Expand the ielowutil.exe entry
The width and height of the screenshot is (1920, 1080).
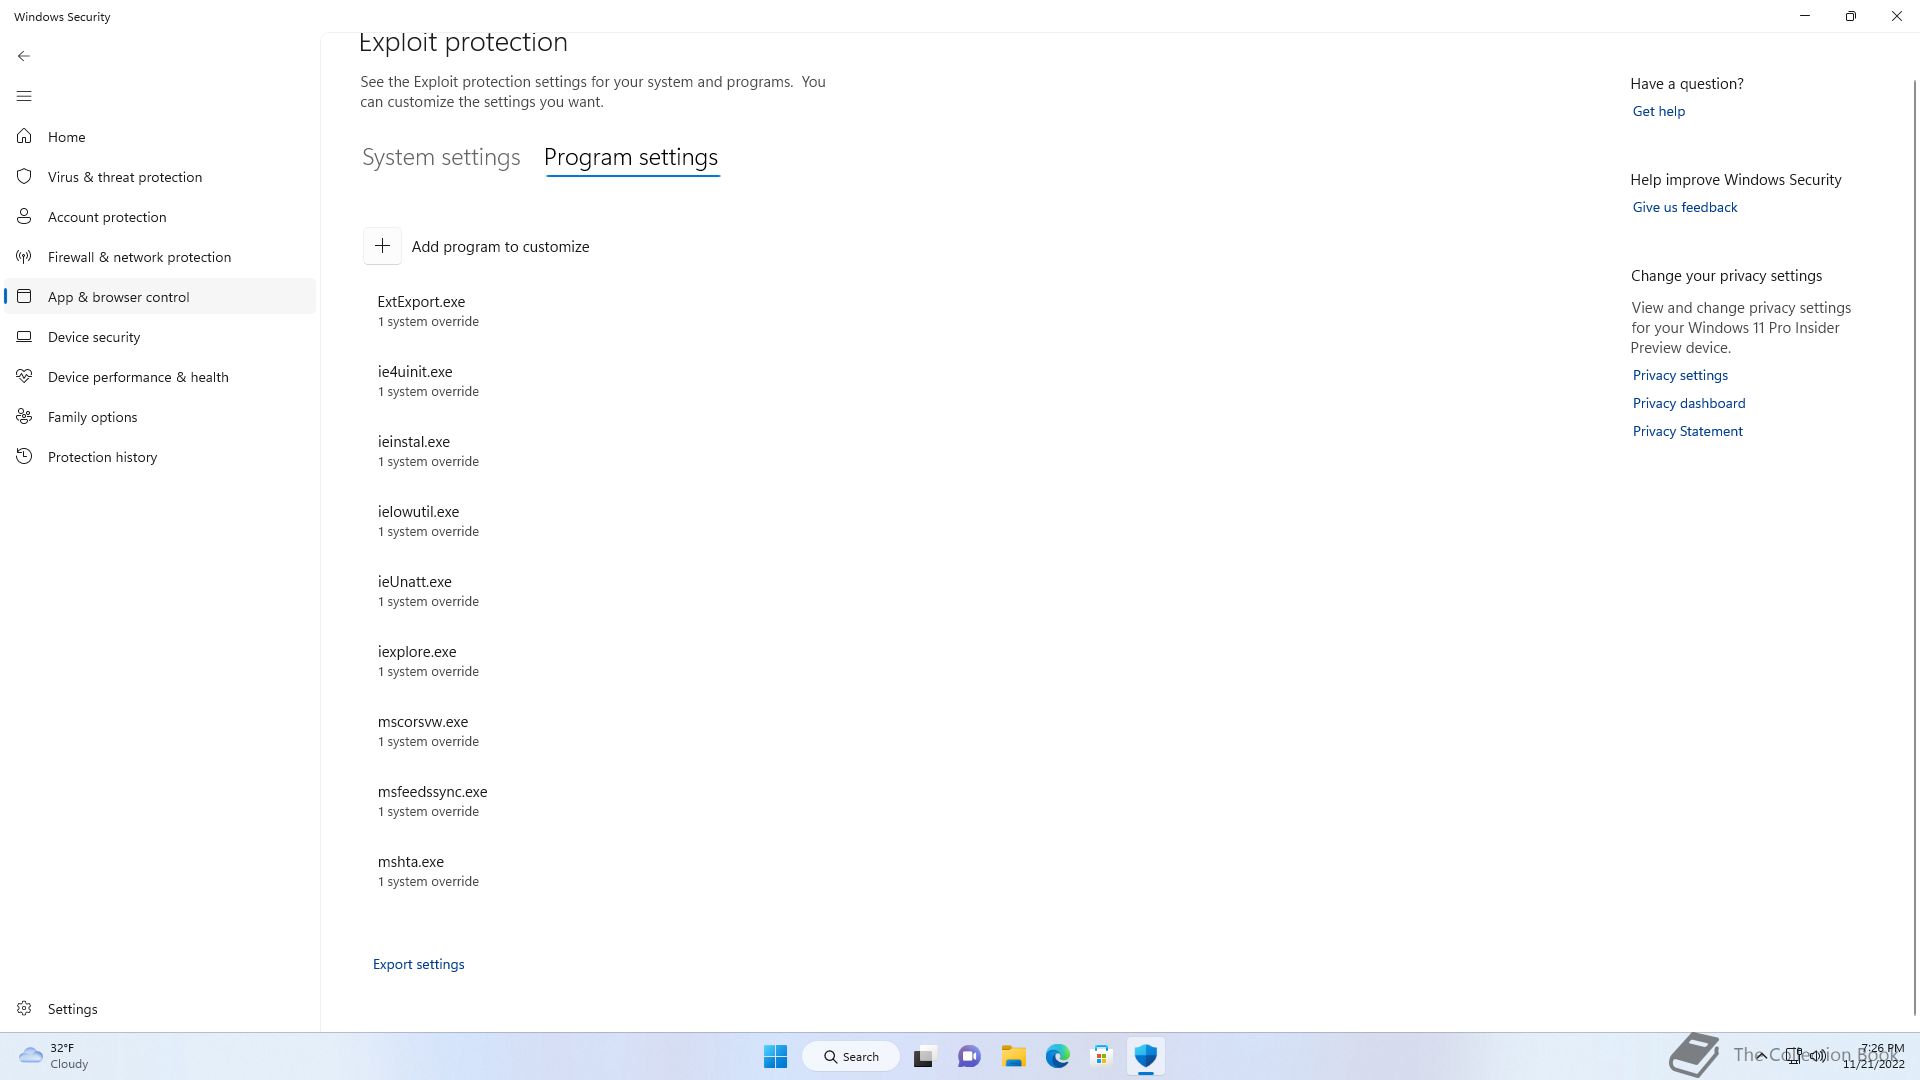click(x=428, y=520)
